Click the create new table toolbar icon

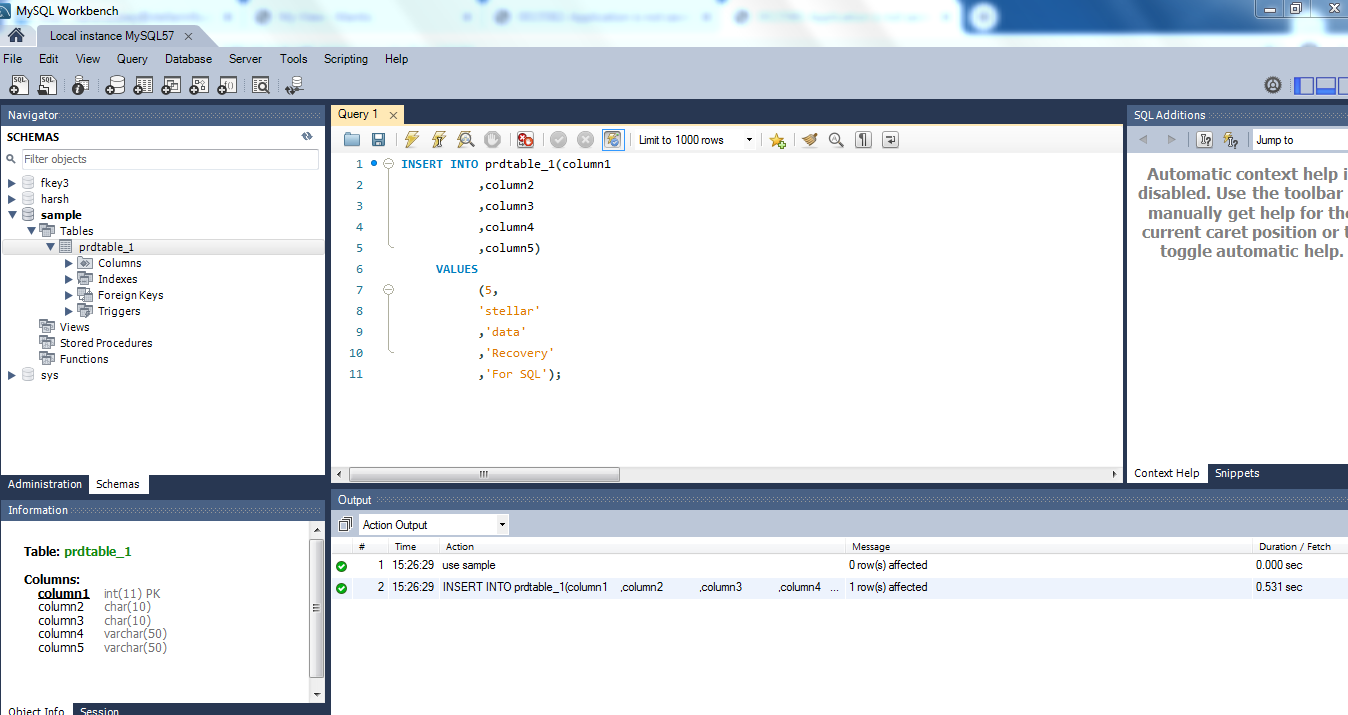(x=143, y=86)
